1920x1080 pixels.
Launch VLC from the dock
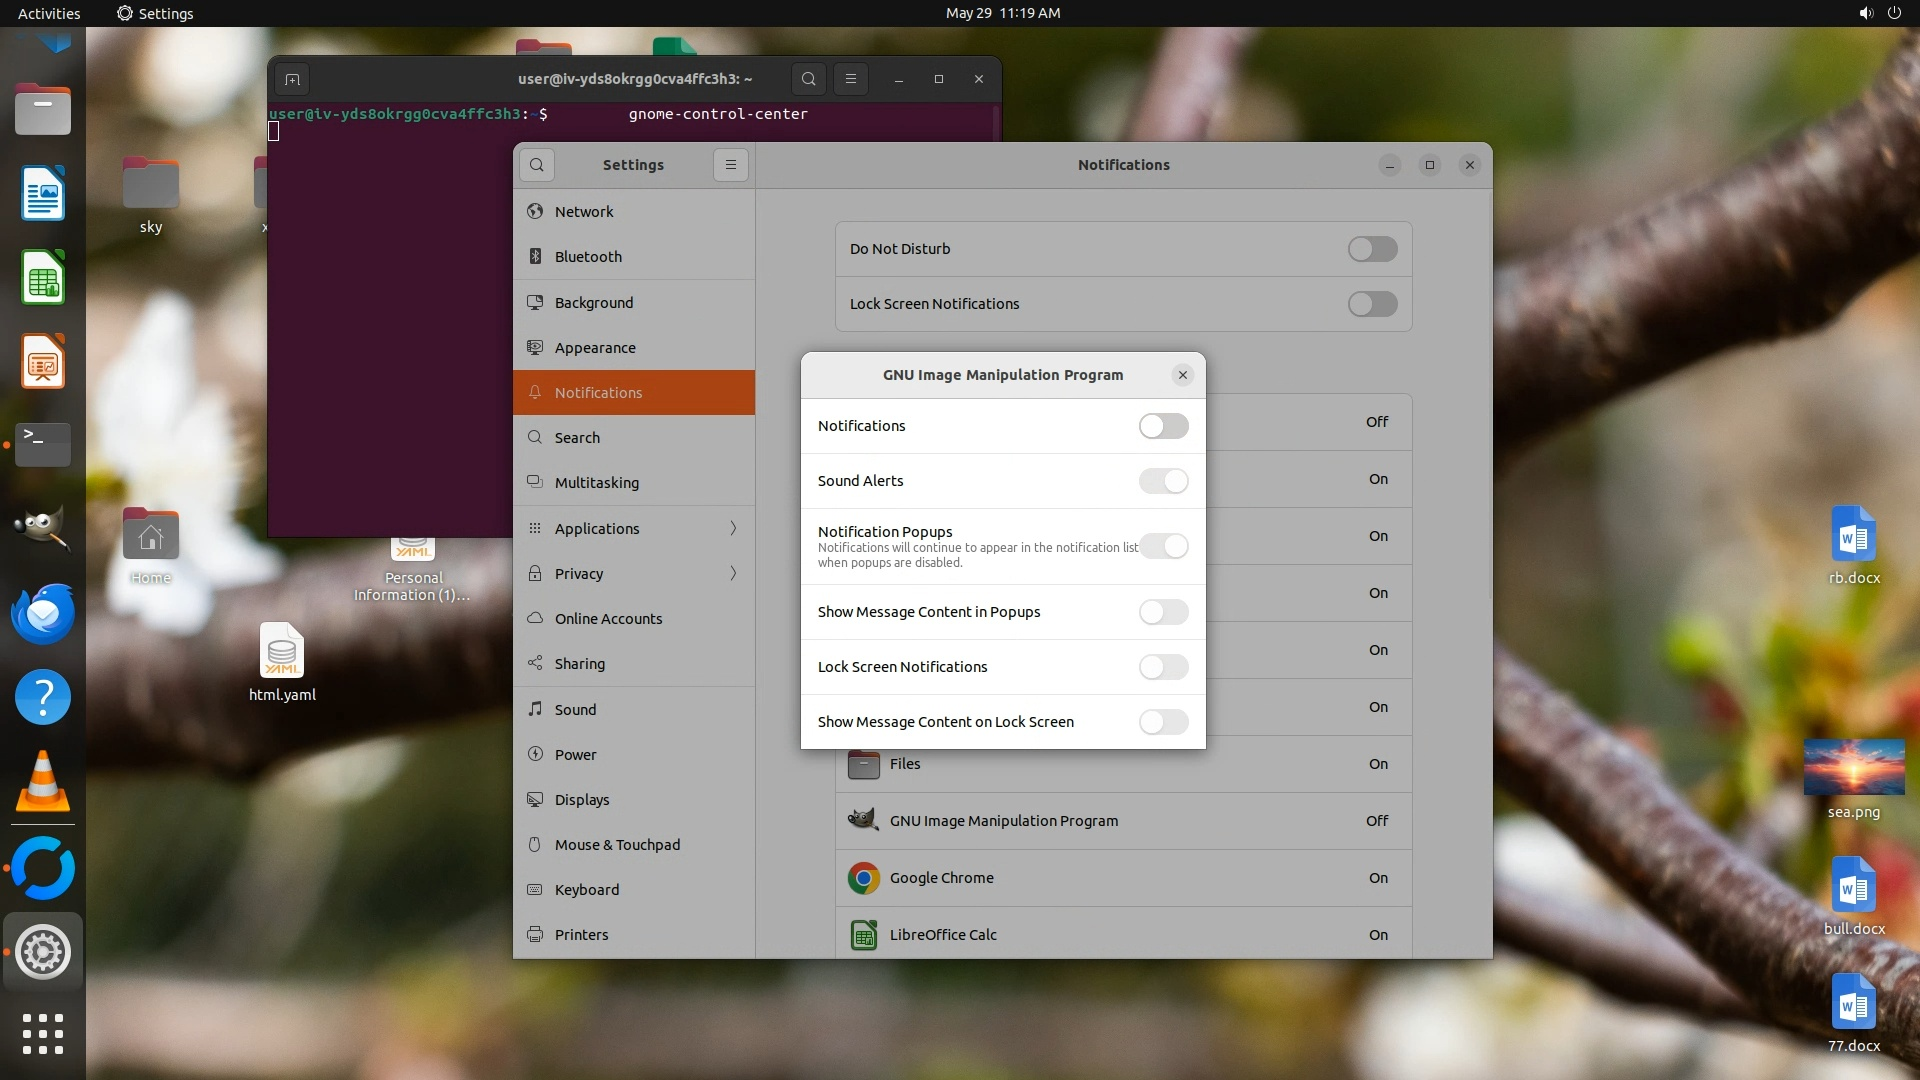click(43, 782)
